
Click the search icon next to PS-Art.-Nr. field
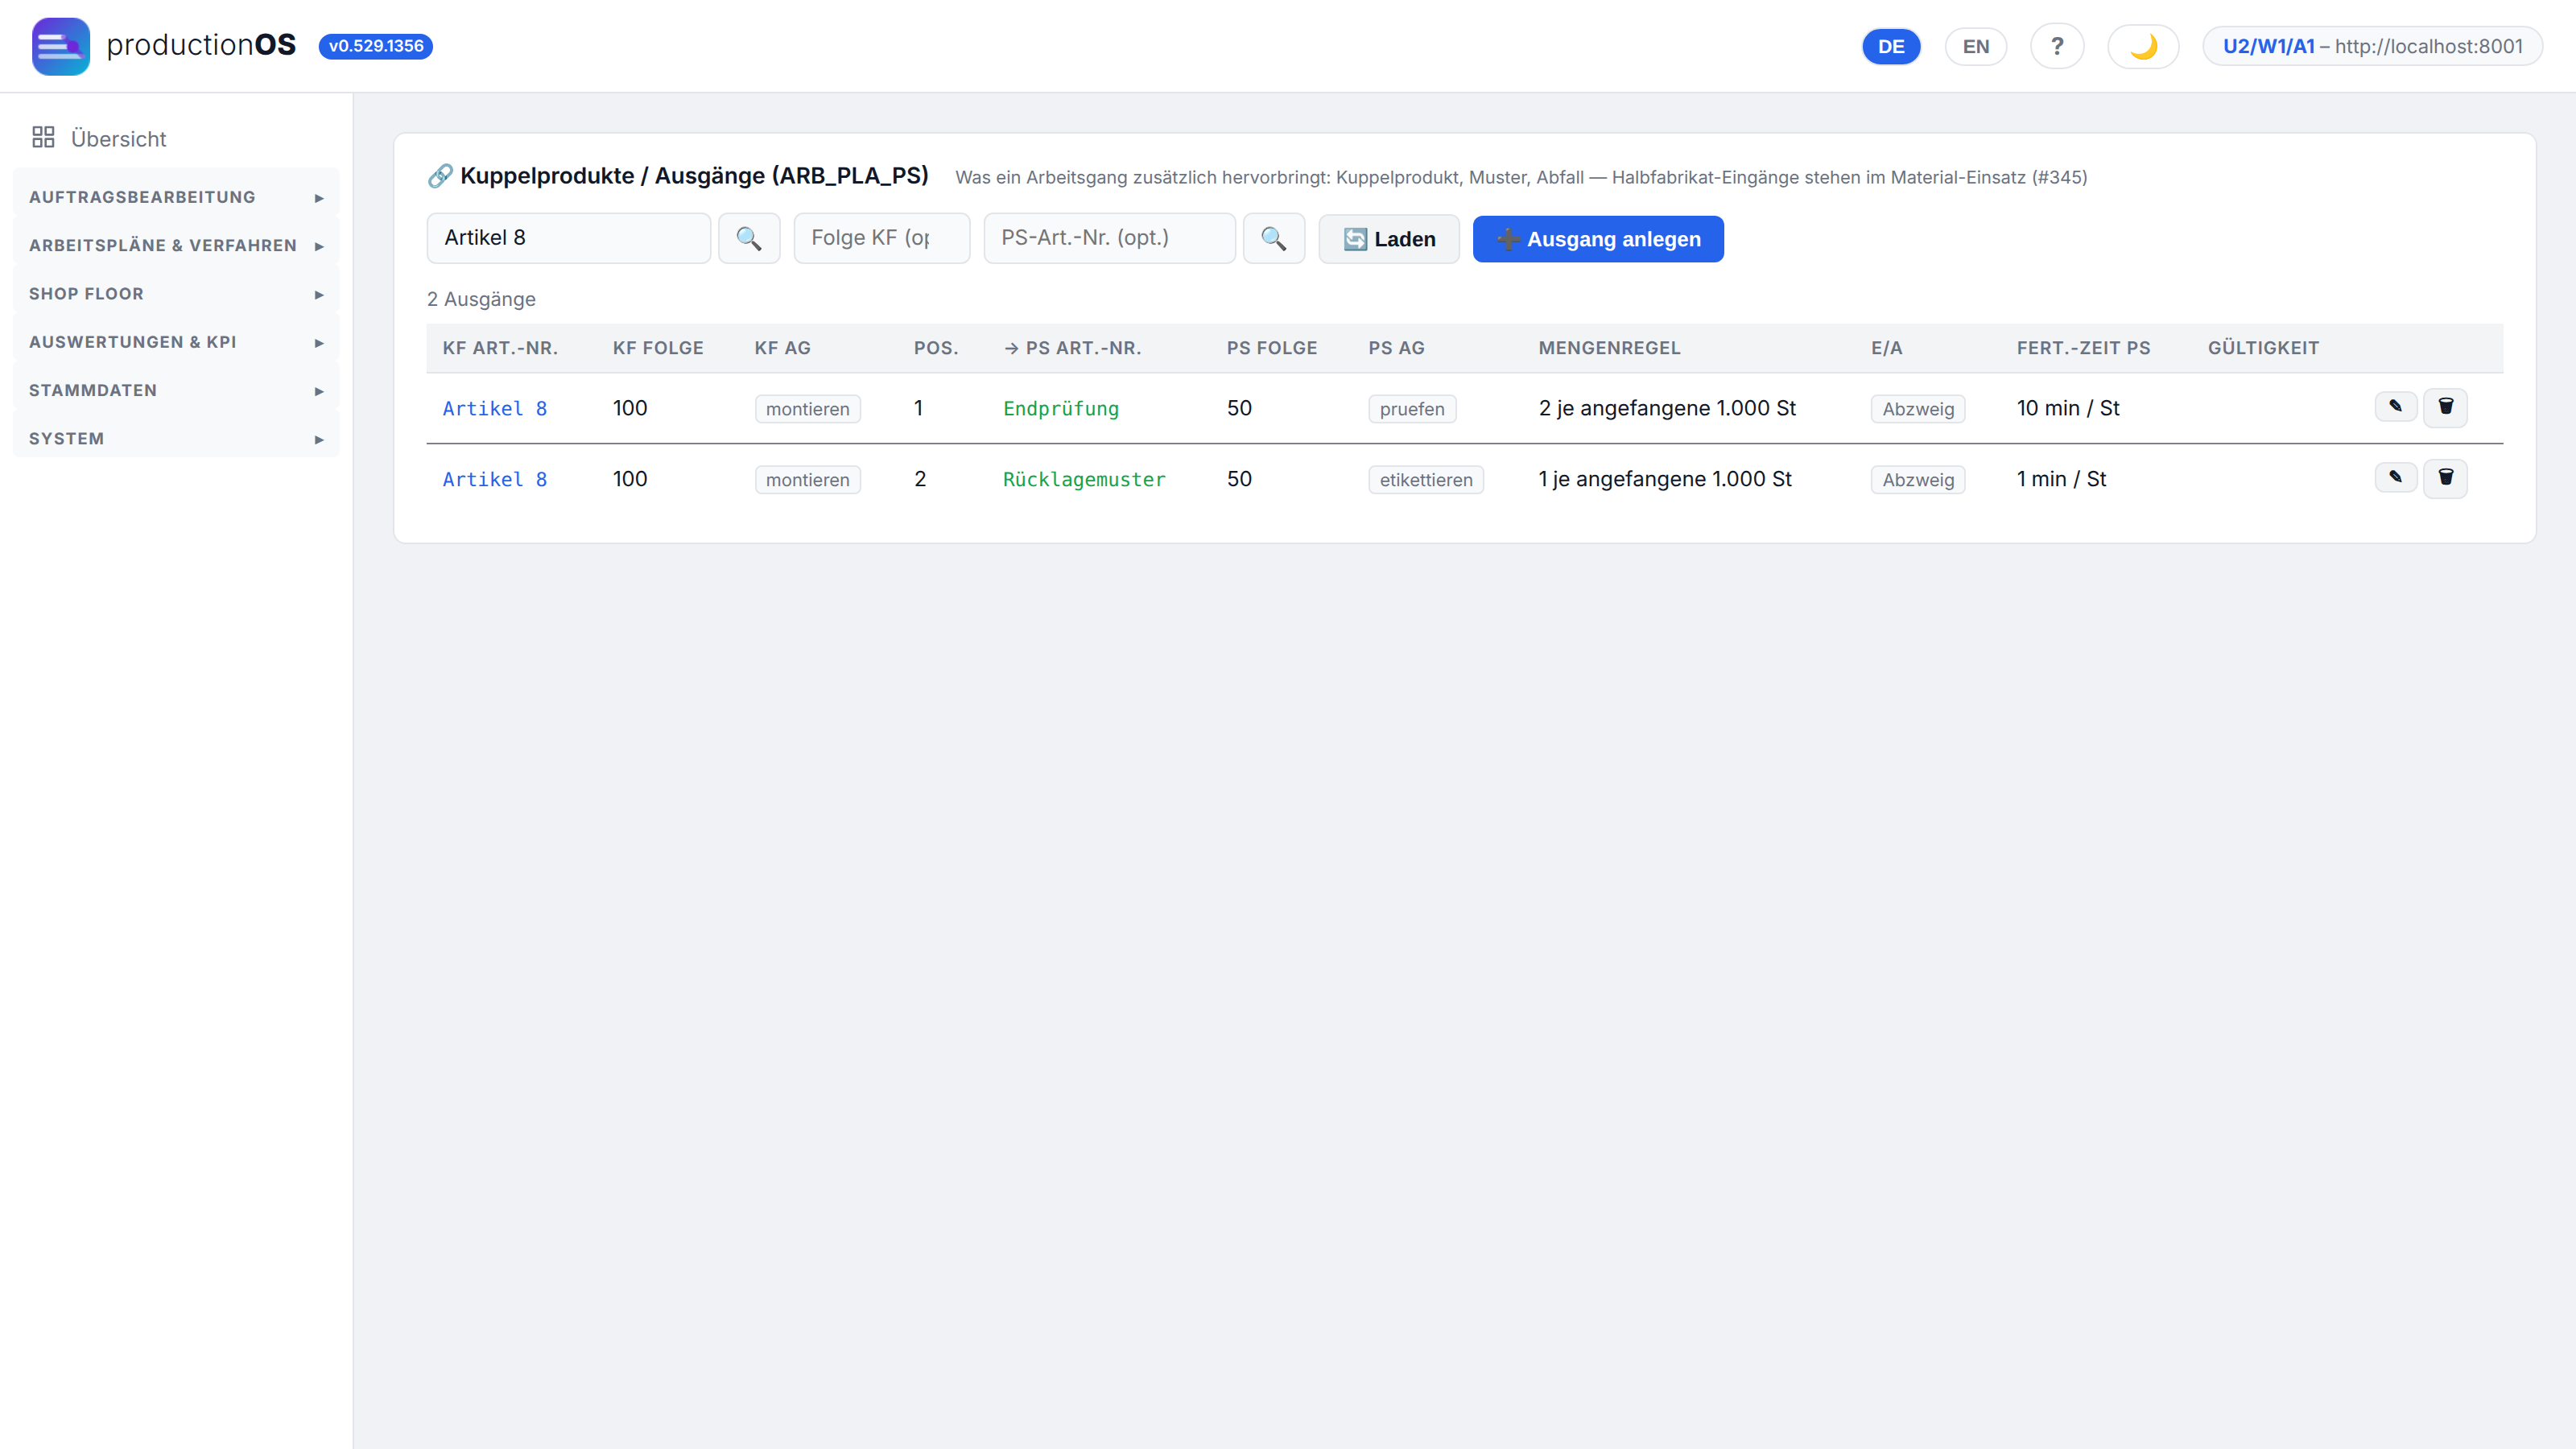(x=1273, y=238)
